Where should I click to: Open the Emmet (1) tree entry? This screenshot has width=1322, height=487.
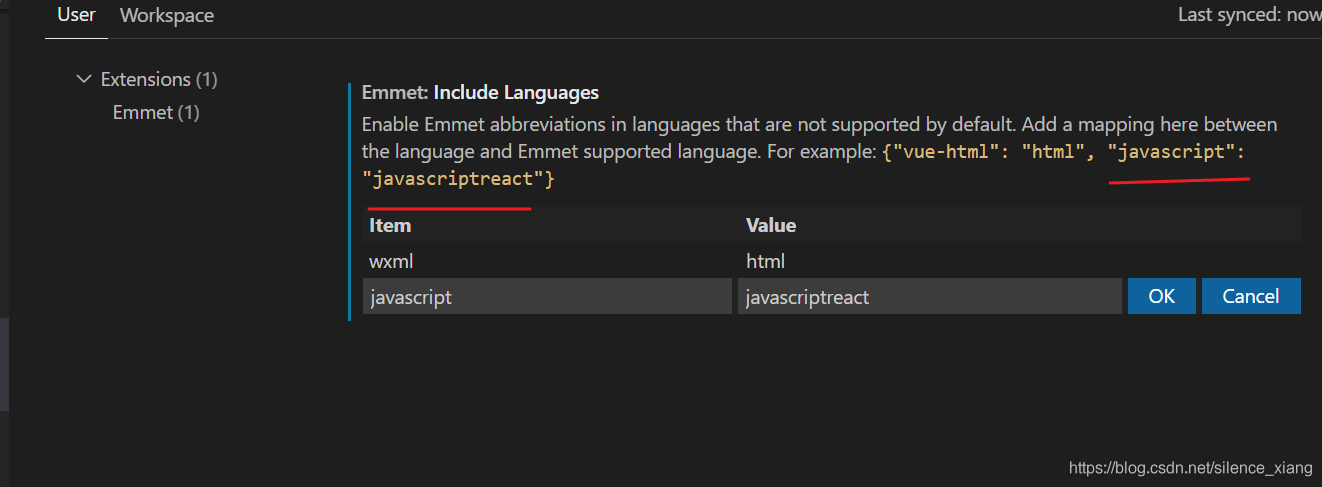pyautogui.click(x=156, y=112)
